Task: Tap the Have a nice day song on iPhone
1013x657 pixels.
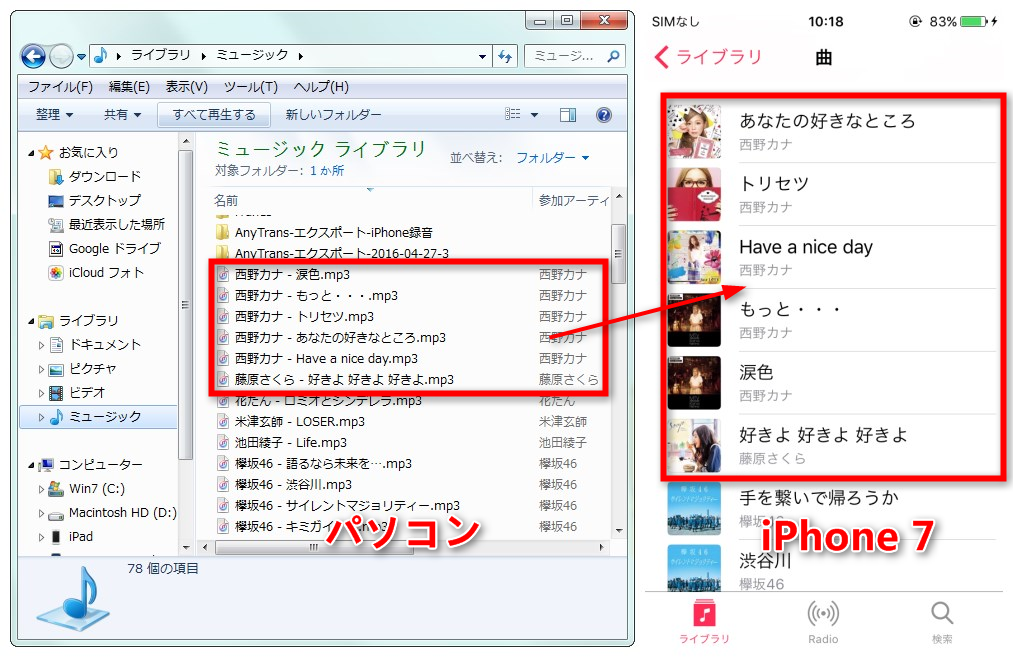Action: [x=833, y=257]
